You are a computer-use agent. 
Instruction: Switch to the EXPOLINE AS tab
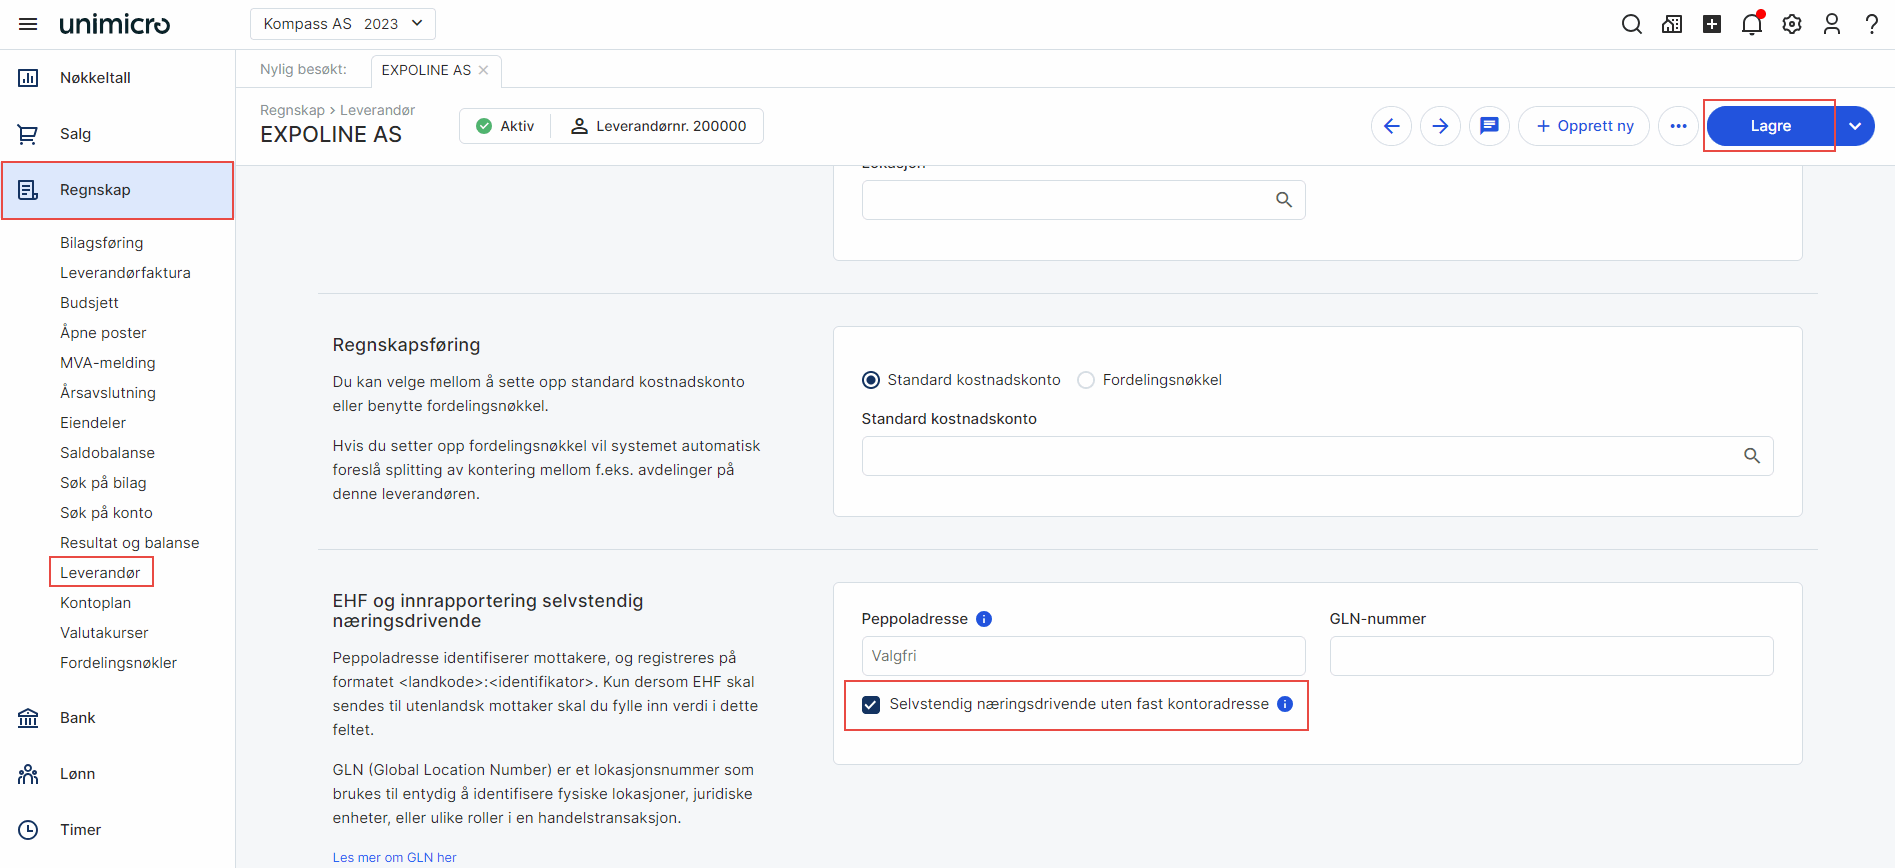pyautogui.click(x=426, y=70)
